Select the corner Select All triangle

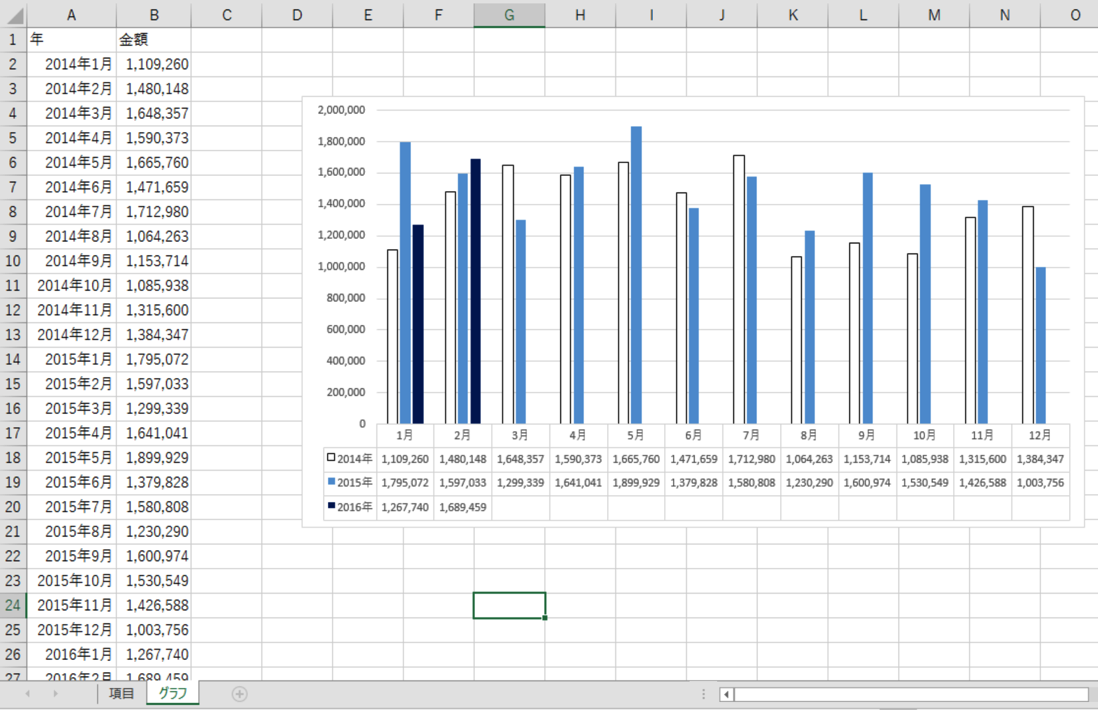pyautogui.click(x=13, y=15)
